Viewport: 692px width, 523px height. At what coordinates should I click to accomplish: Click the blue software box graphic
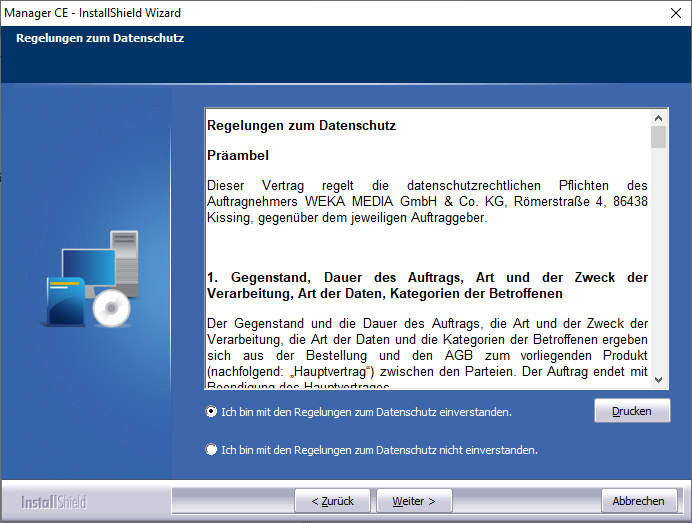pyautogui.click(x=68, y=300)
